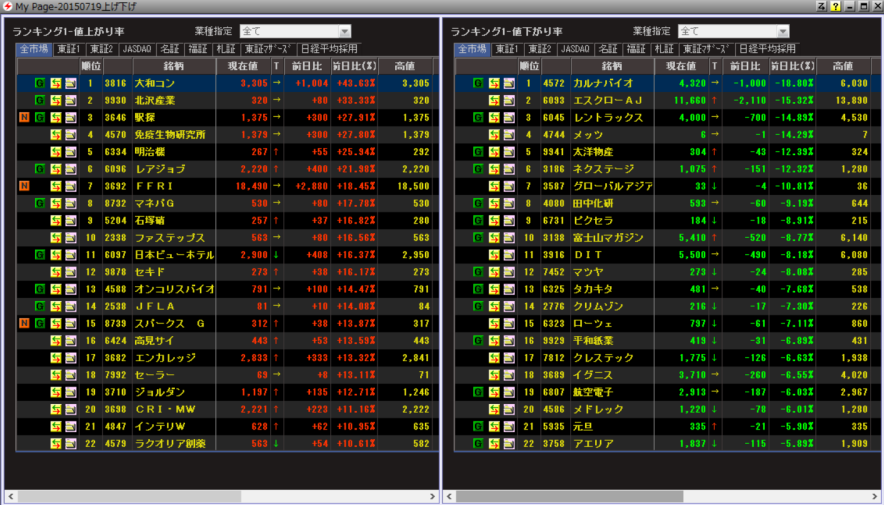The width and height of the screenshot is (884, 505).
Task: Open the yellow help question mark button
Action: point(835,6)
